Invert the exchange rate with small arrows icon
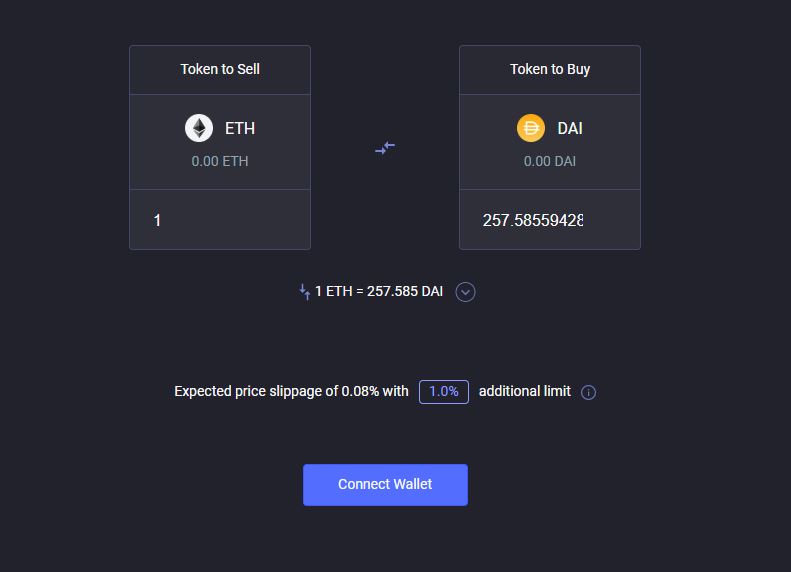Screen dimensions: 791x572 pos(305,292)
